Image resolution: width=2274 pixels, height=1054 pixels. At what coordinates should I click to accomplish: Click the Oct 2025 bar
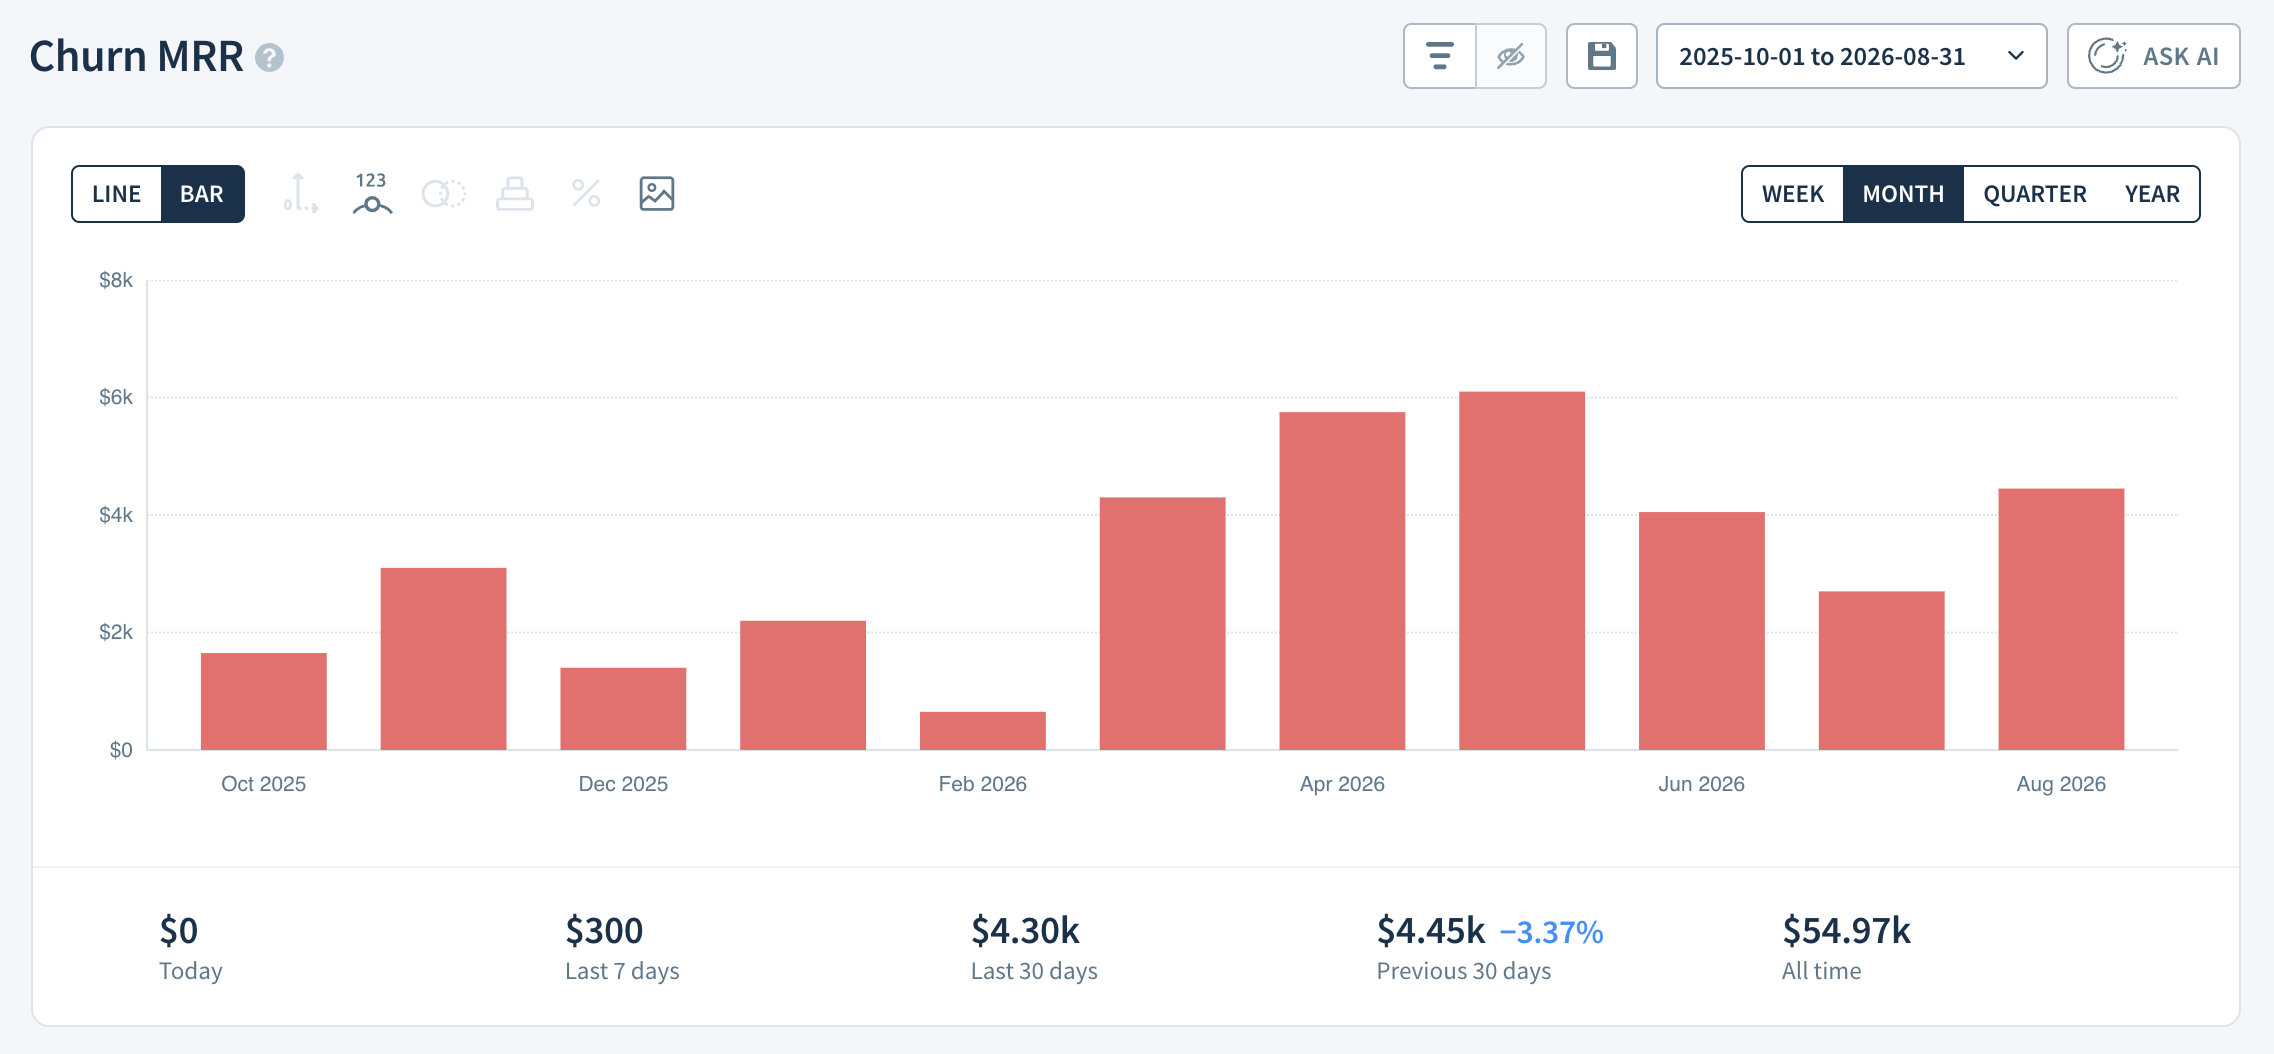pos(264,701)
